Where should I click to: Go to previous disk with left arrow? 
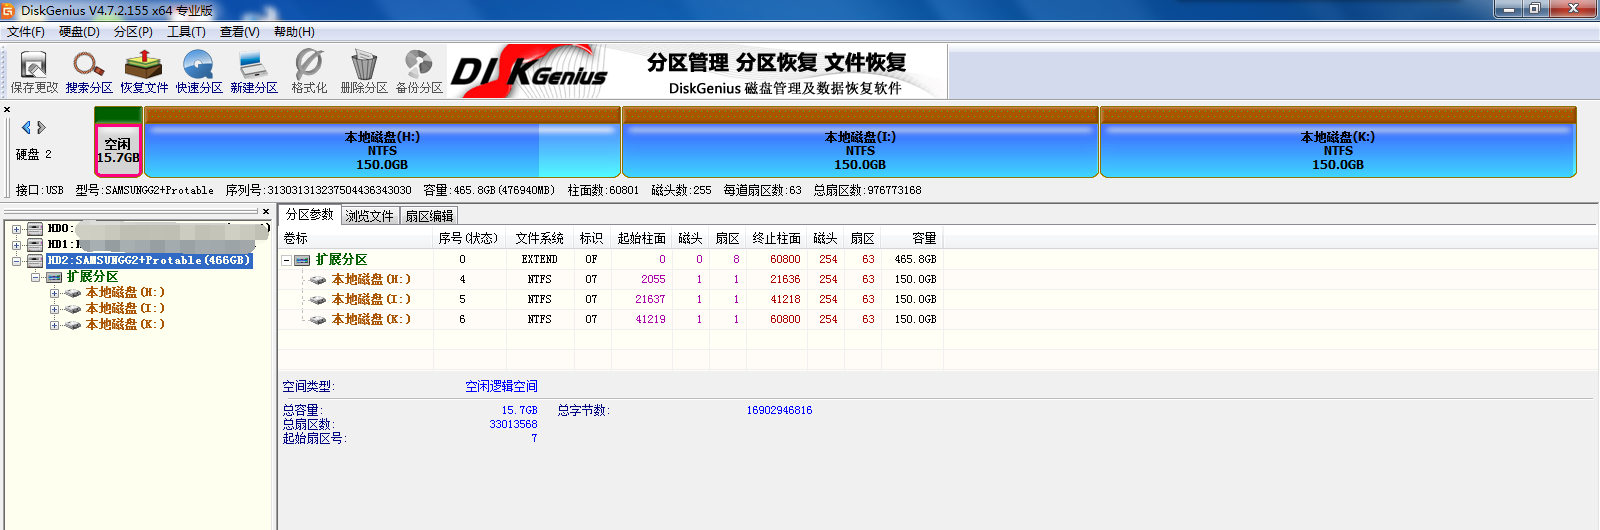pos(26,128)
